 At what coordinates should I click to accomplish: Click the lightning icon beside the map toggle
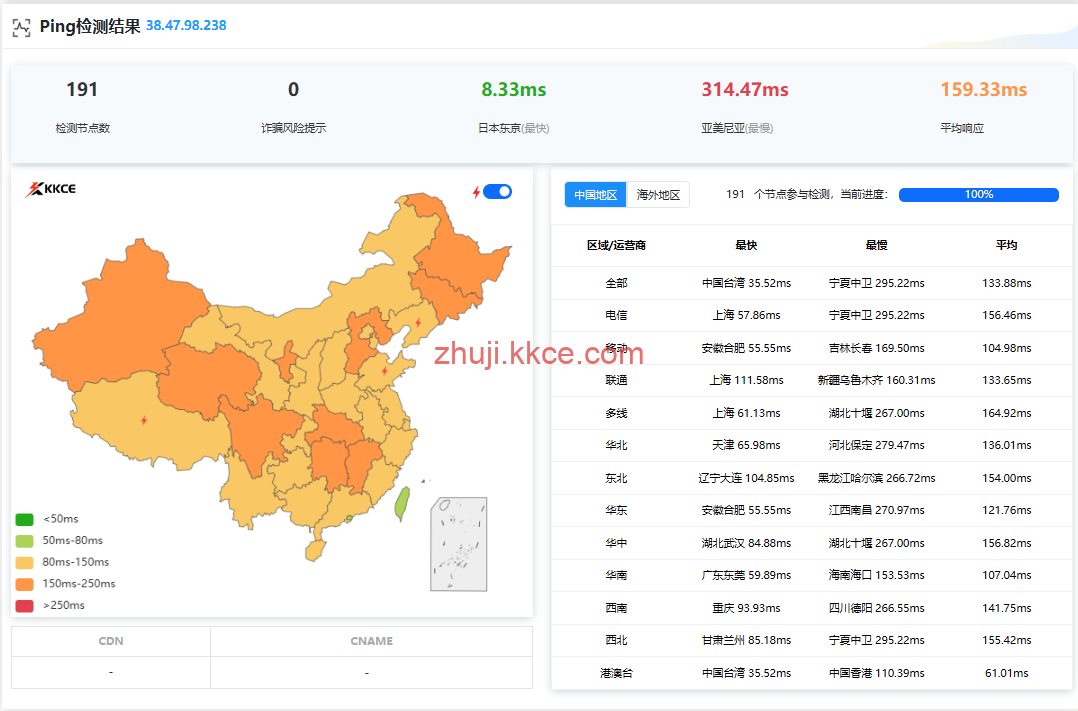click(x=476, y=192)
